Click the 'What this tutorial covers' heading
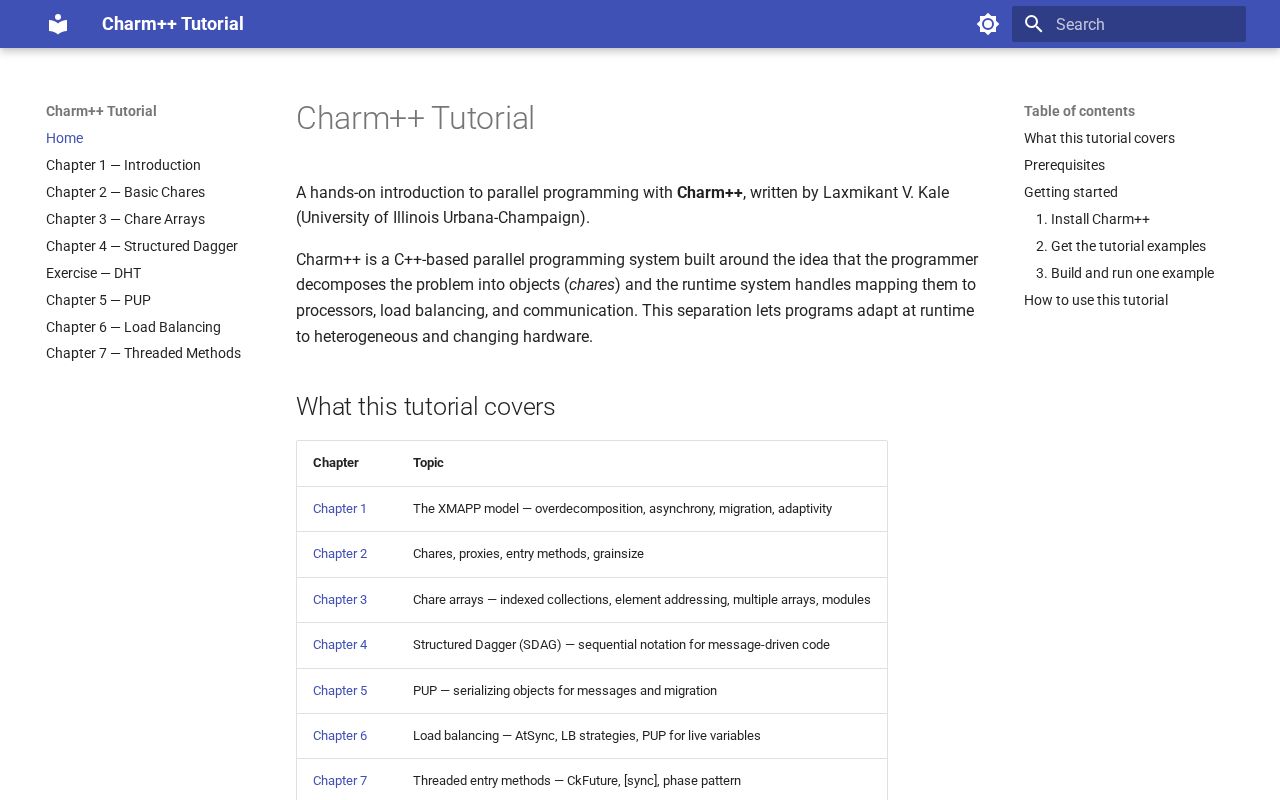The height and width of the screenshot is (800, 1280). click(x=426, y=407)
